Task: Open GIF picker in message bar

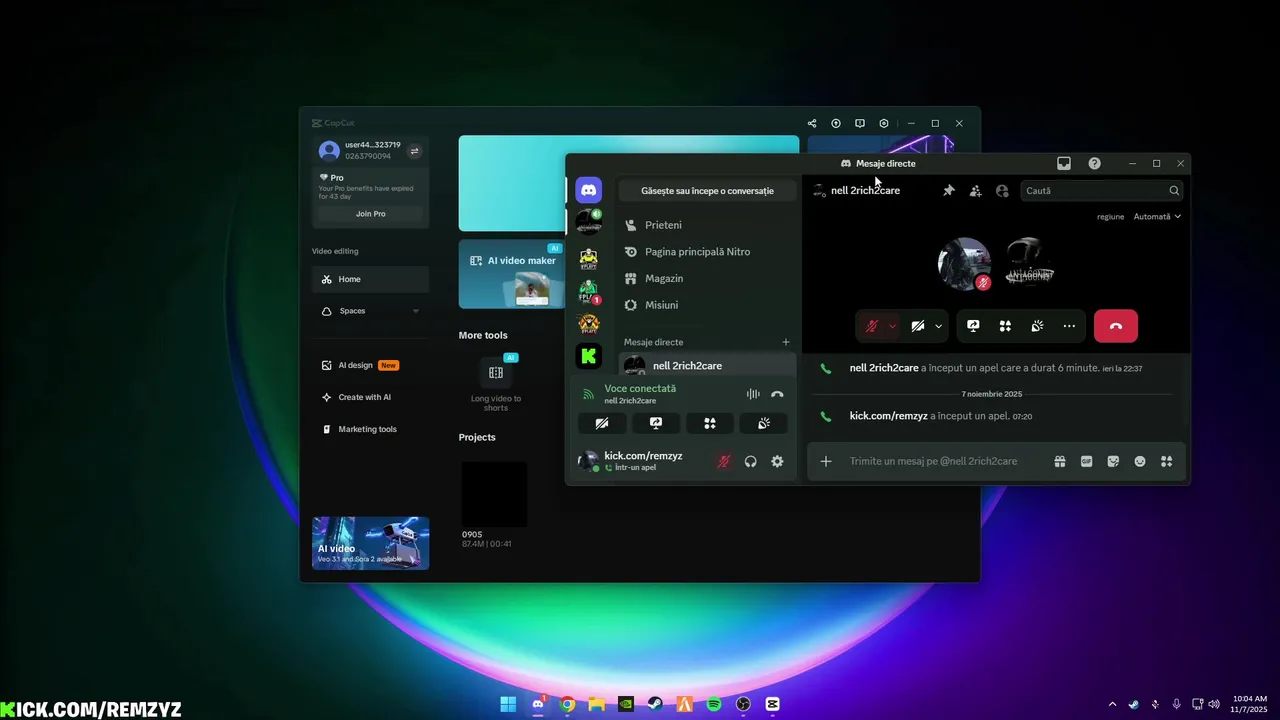Action: [x=1086, y=461]
